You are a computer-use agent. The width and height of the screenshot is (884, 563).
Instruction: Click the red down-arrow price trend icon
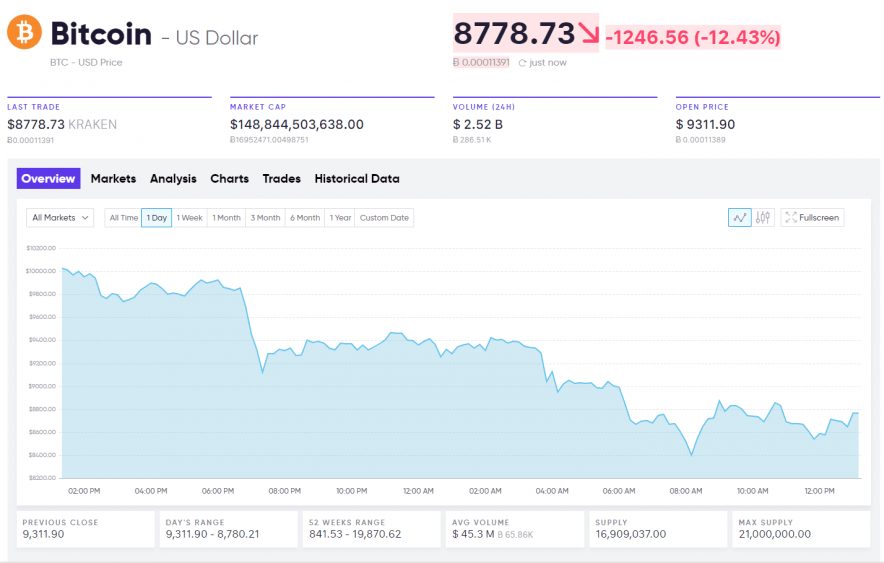589,34
